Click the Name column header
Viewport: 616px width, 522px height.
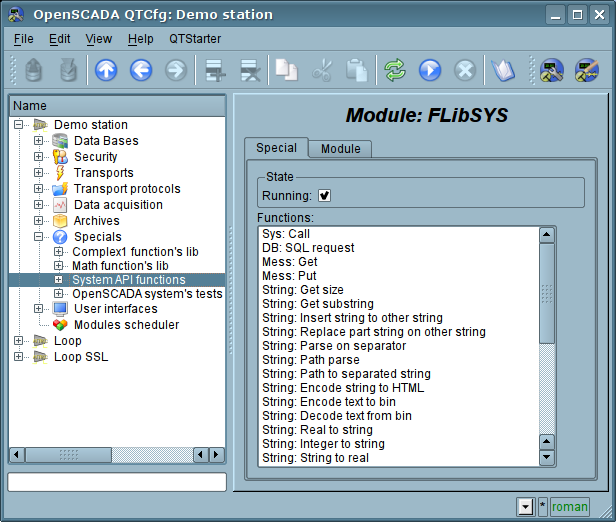coord(117,106)
